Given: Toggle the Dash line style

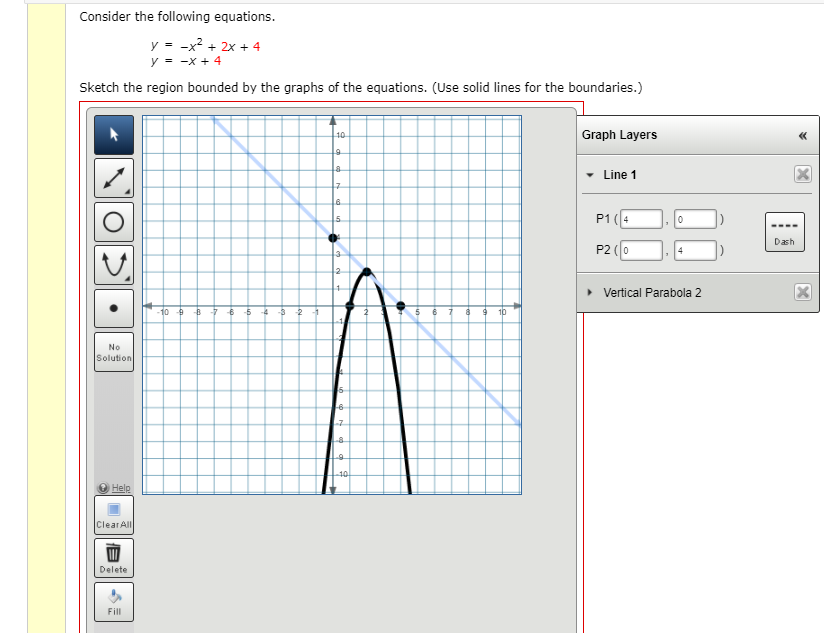Looking at the screenshot, I should click(x=784, y=232).
